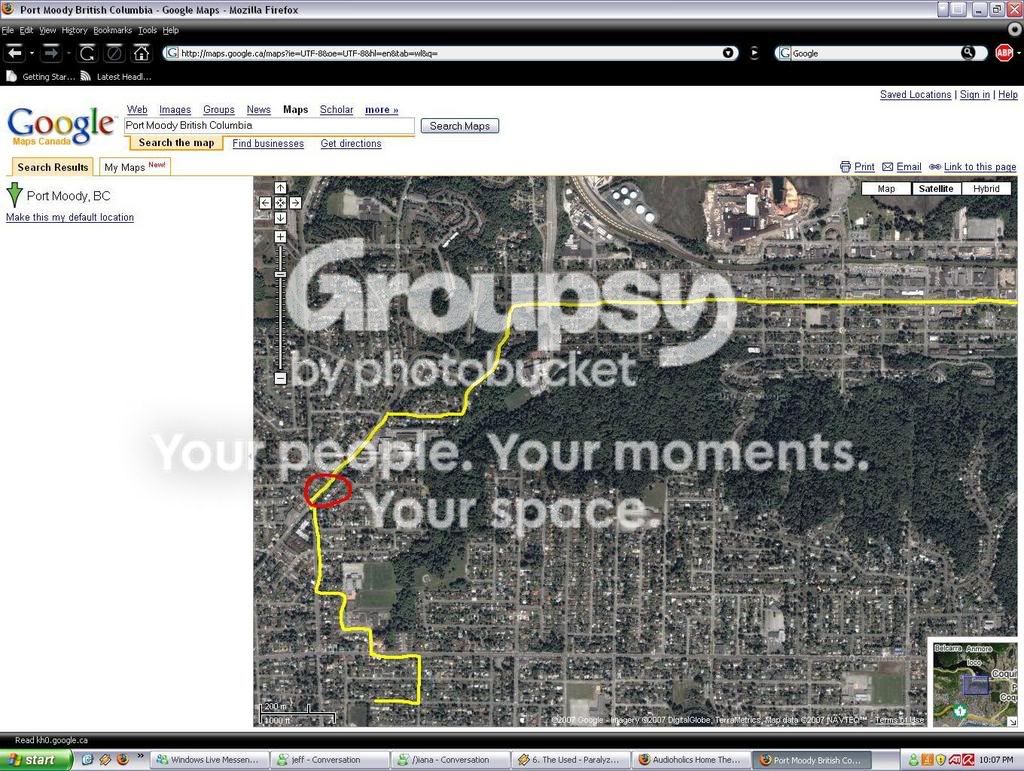This screenshot has width=1024, height=771.
Task: Pan the map left with the arrow
Action: pyautogui.click(x=265, y=203)
